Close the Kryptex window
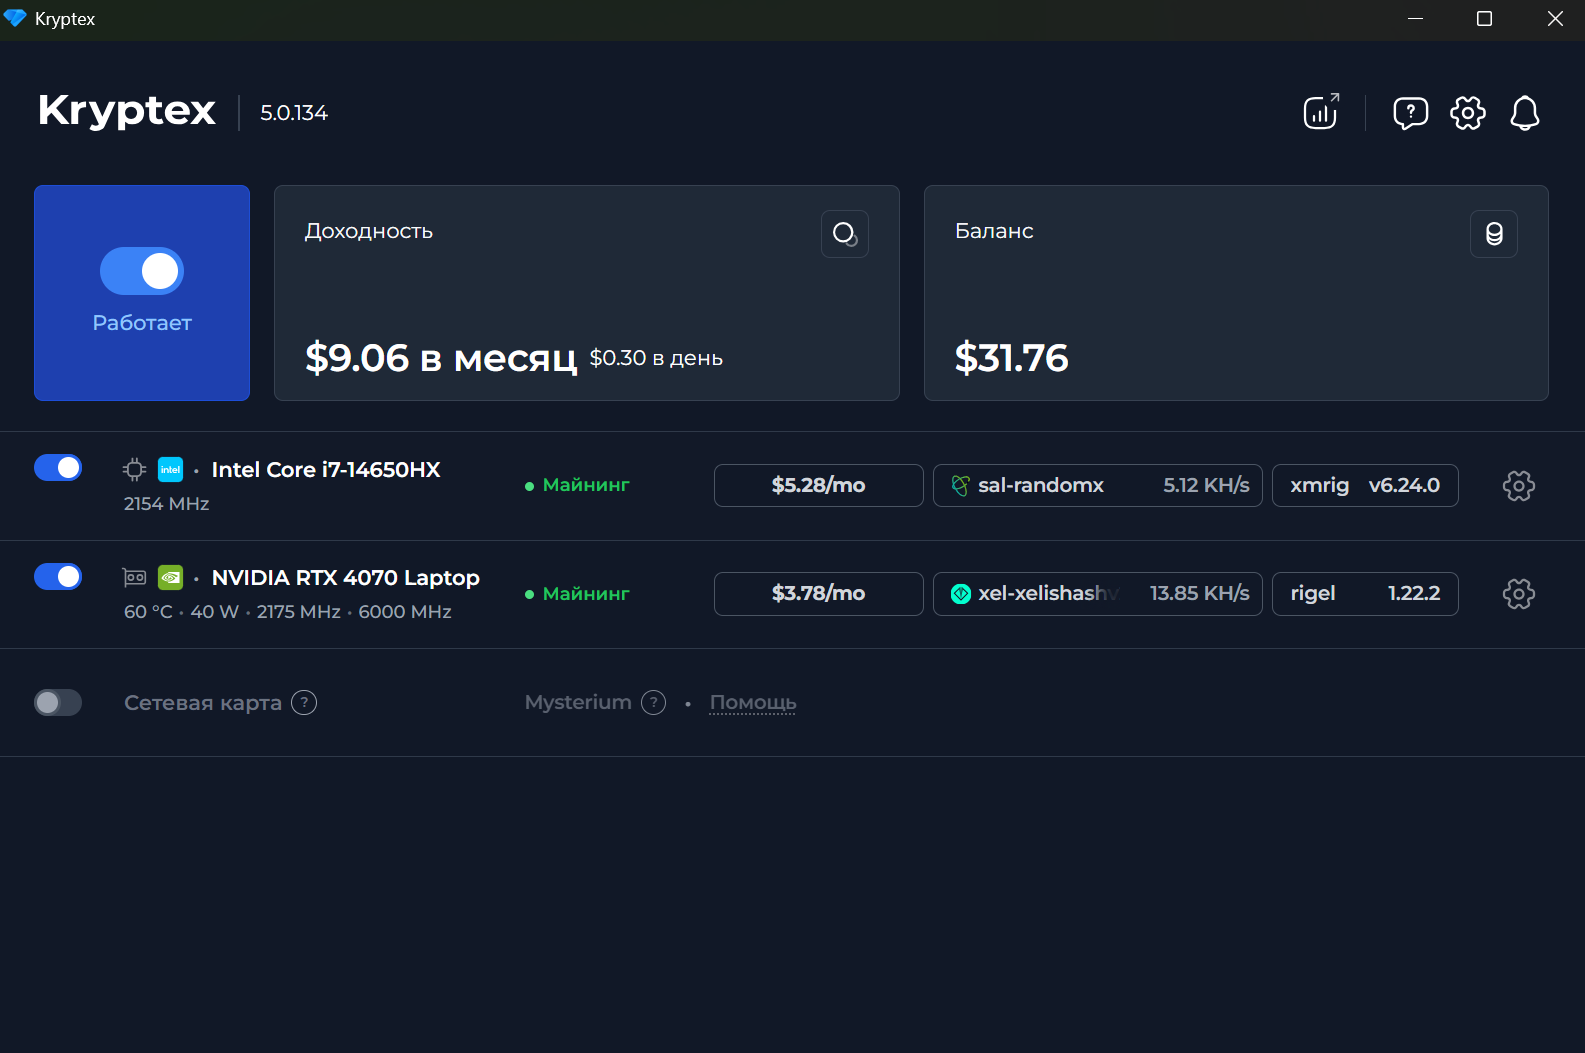The image size is (1585, 1053). [x=1555, y=19]
